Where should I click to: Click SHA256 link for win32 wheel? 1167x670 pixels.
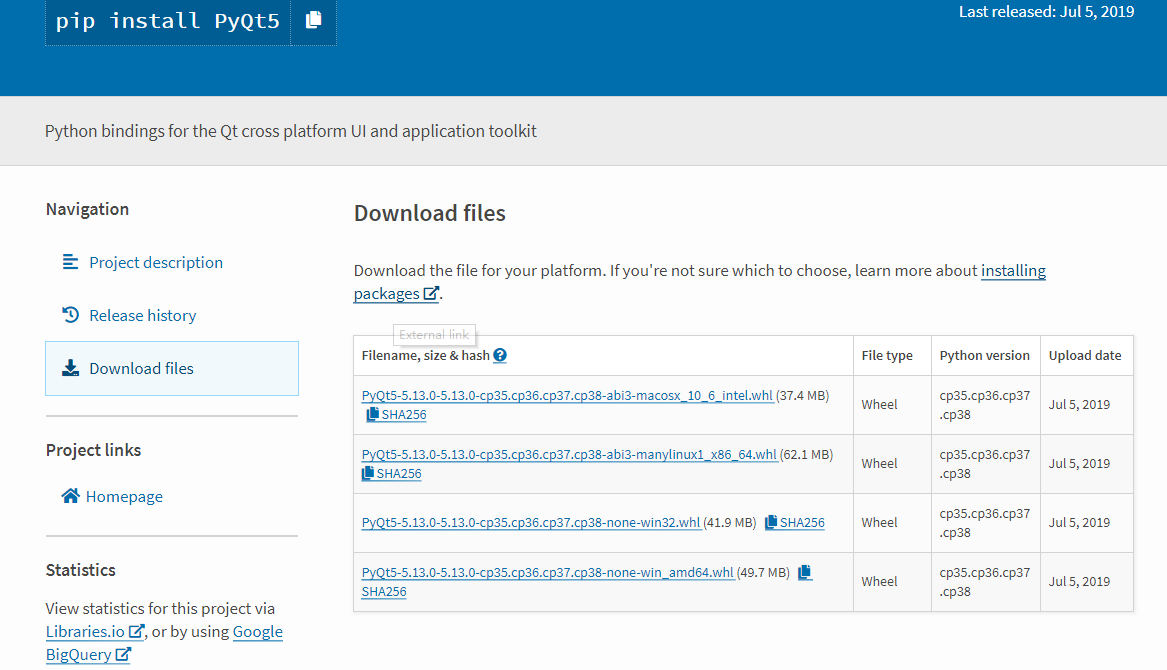click(x=802, y=523)
